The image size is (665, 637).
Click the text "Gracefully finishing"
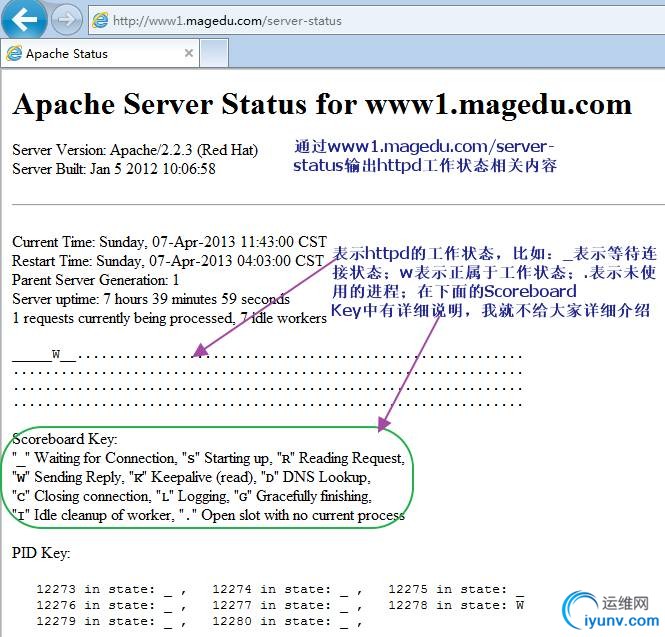313,496
